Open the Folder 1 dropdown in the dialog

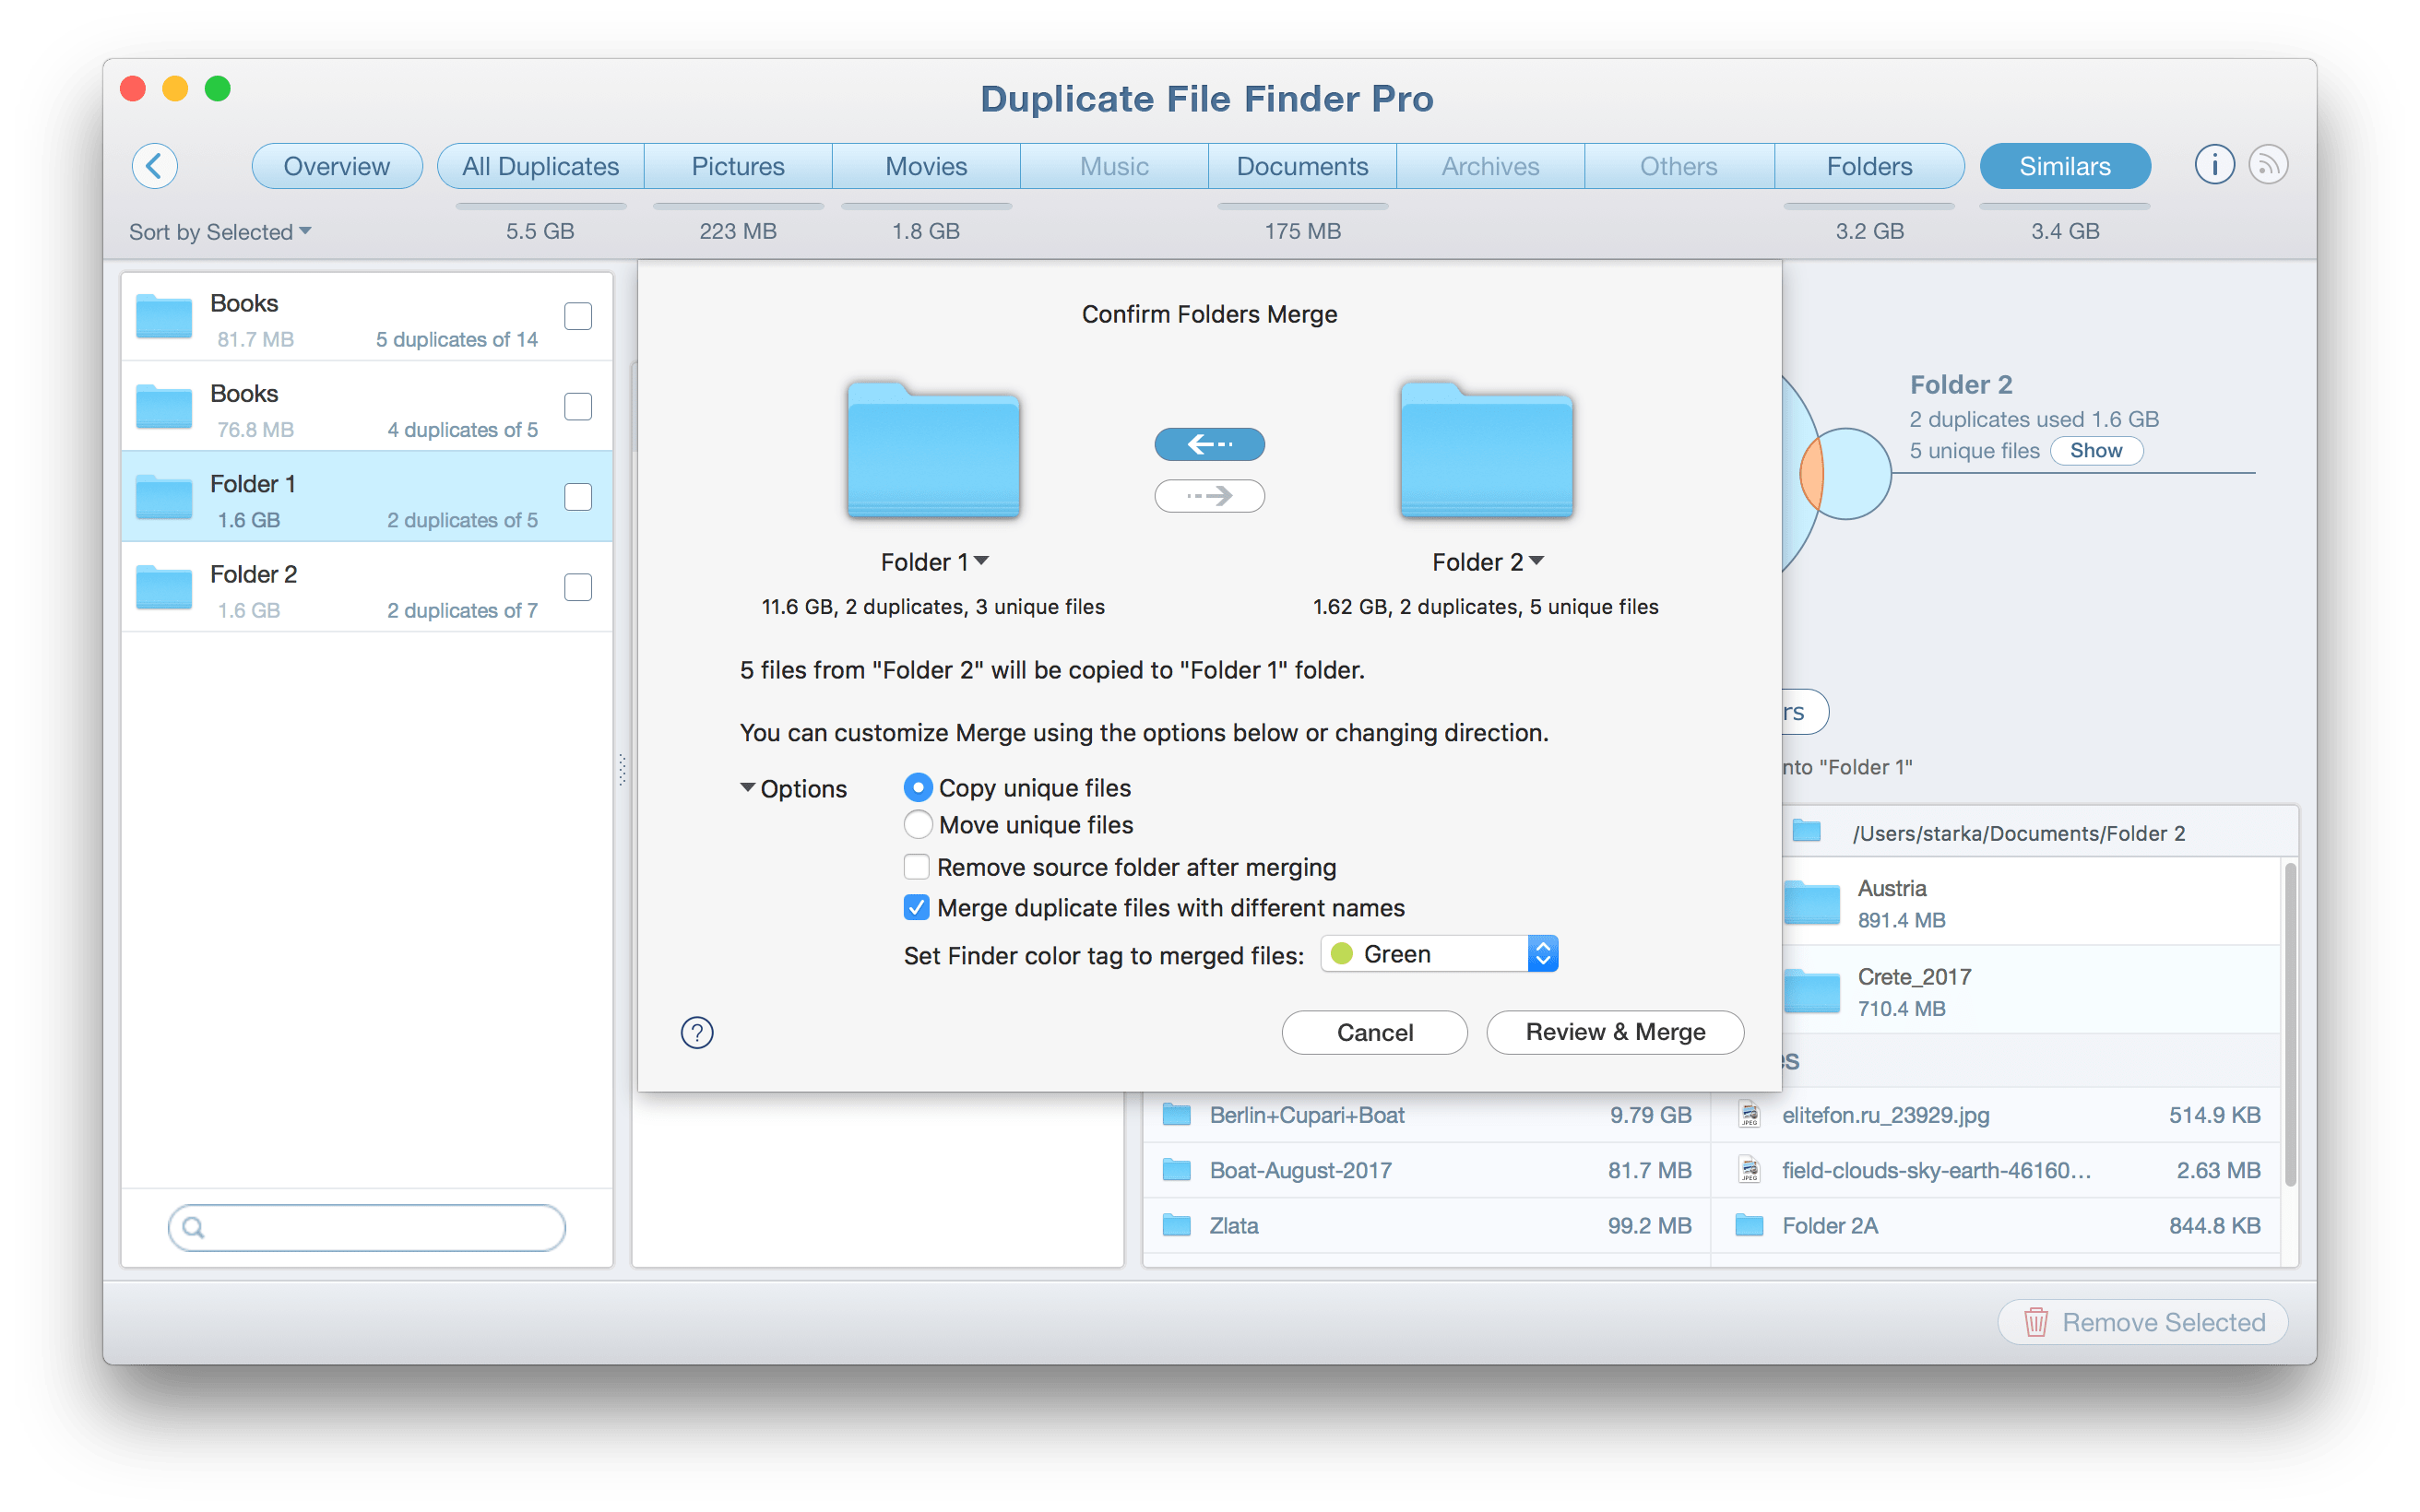click(984, 561)
